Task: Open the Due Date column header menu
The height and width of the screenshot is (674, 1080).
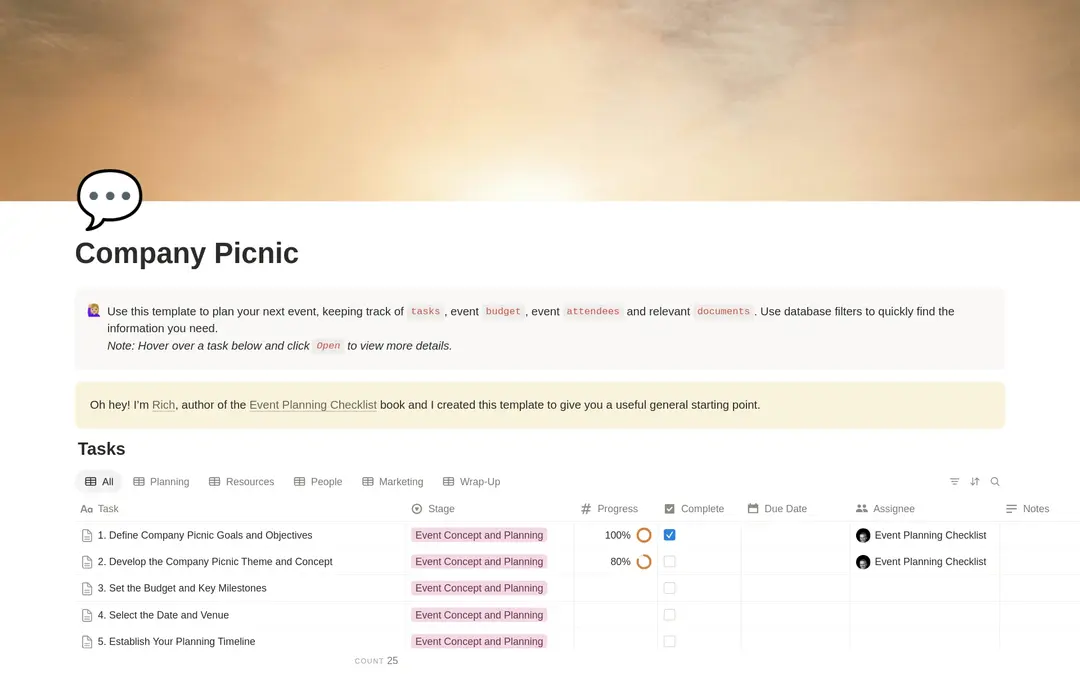Action: 777,509
